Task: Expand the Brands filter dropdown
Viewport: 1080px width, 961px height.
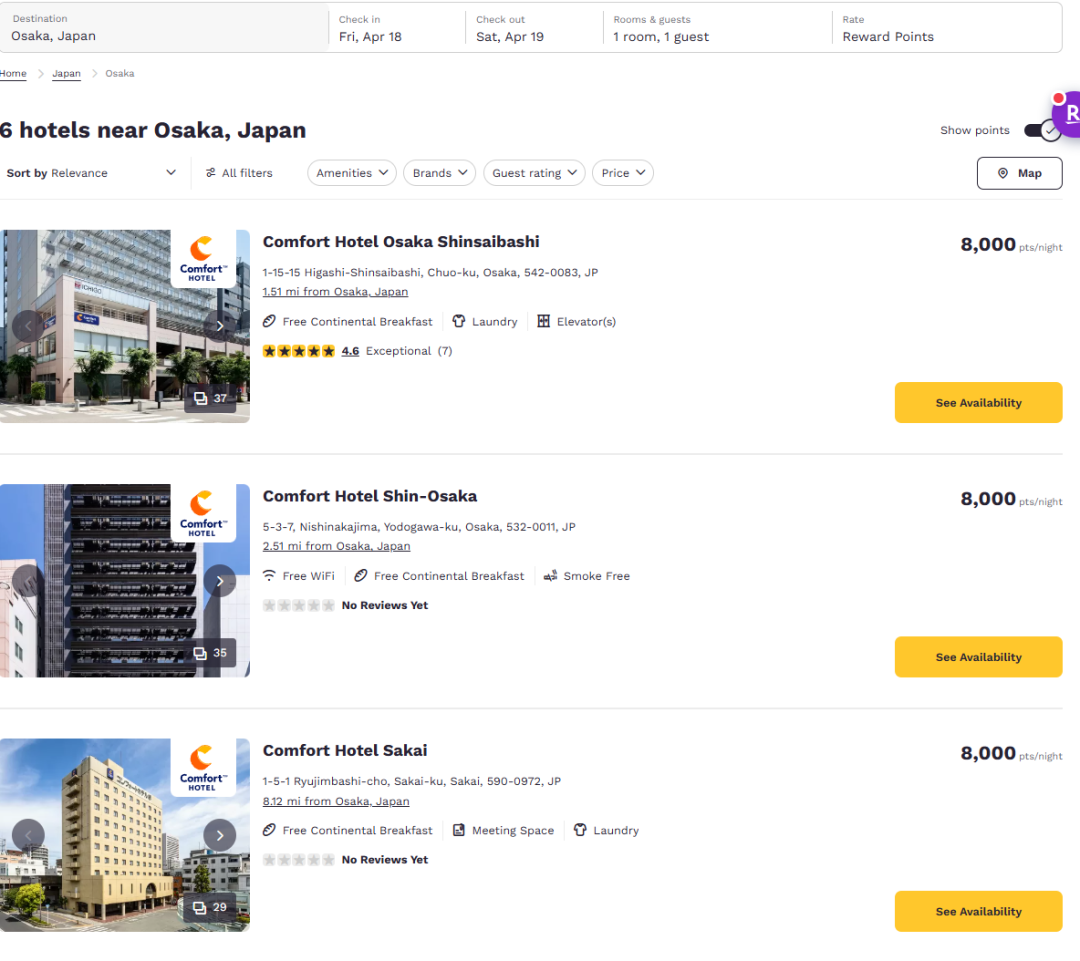Action: coord(440,173)
